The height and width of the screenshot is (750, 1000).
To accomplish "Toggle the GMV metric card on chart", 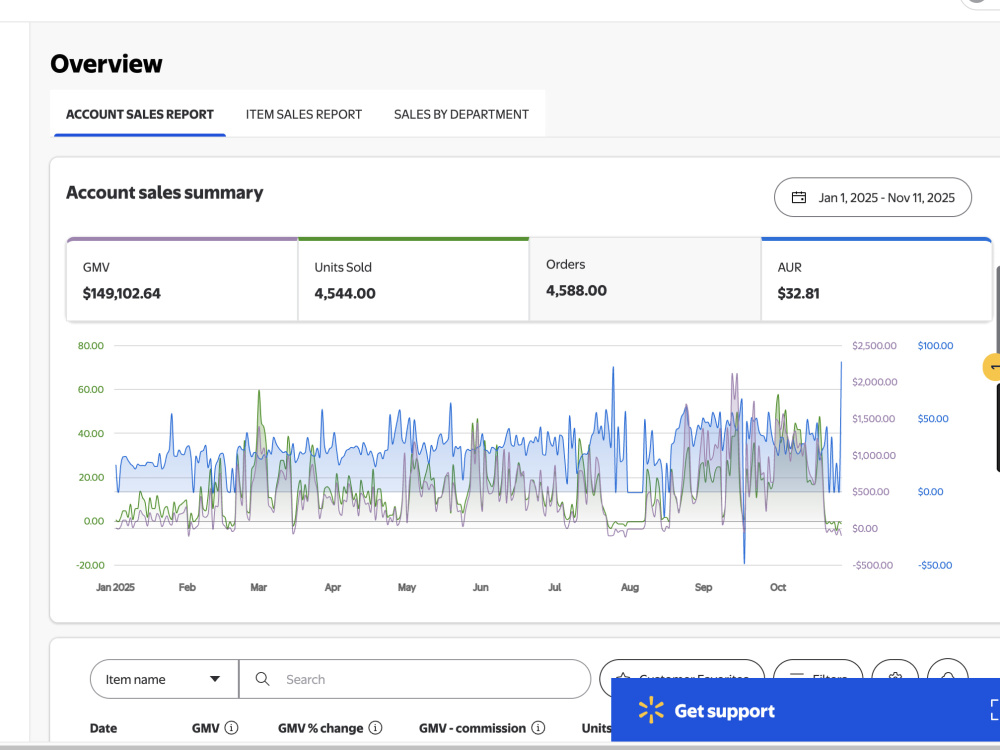I will coord(182,279).
